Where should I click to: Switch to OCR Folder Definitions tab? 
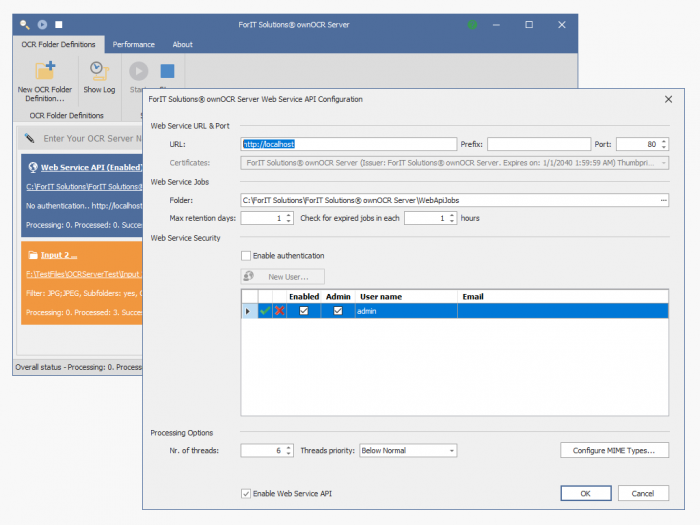click(58, 45)
